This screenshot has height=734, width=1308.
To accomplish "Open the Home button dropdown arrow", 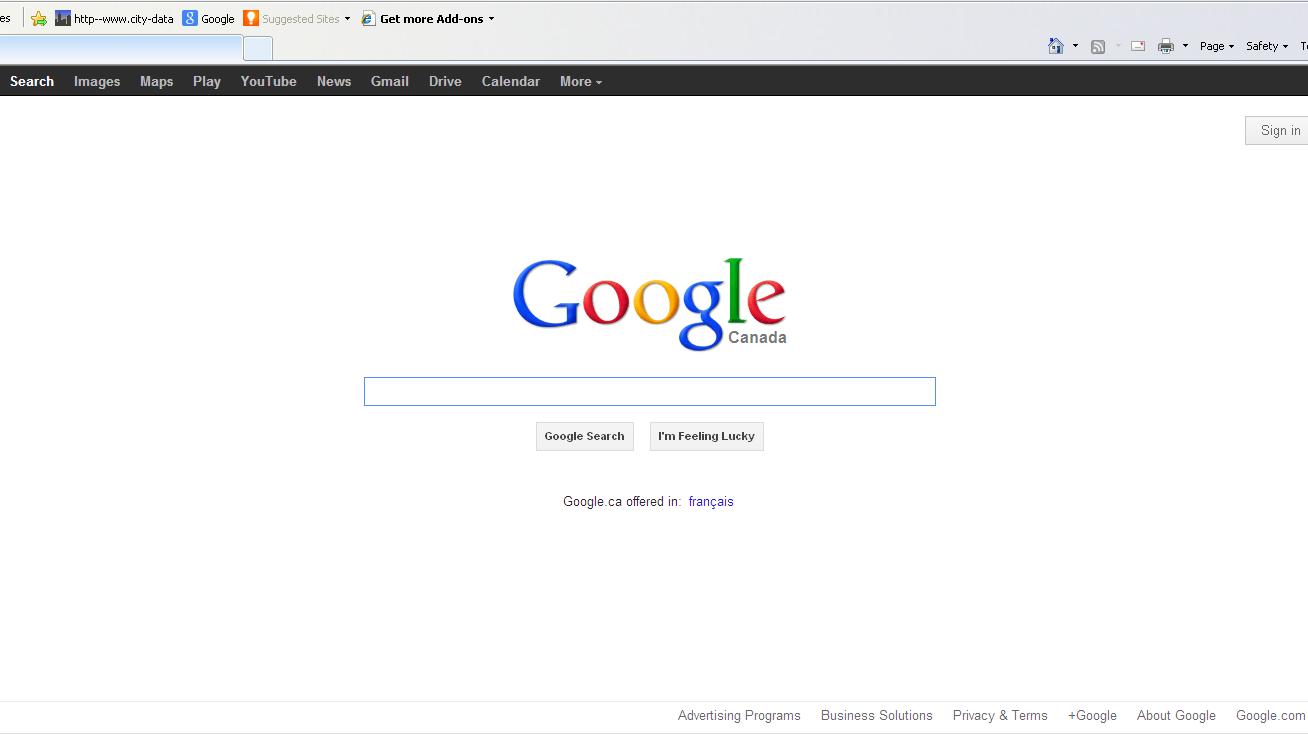I will 1075,46.
